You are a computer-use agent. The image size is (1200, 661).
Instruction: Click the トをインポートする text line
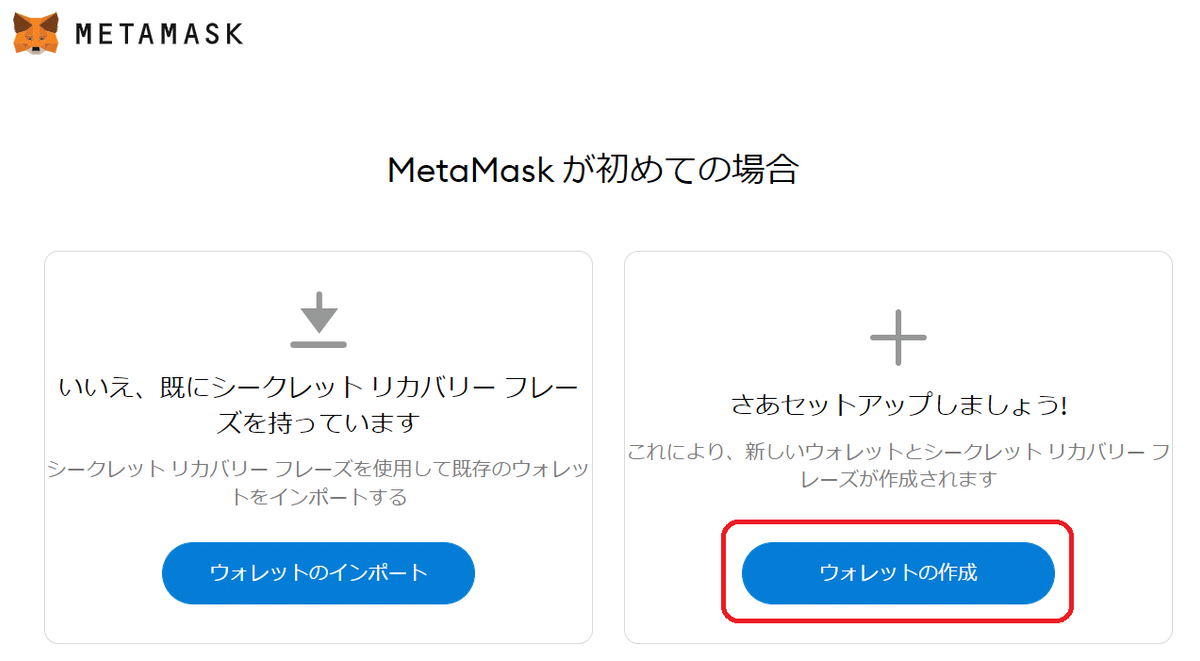[318, 496]
